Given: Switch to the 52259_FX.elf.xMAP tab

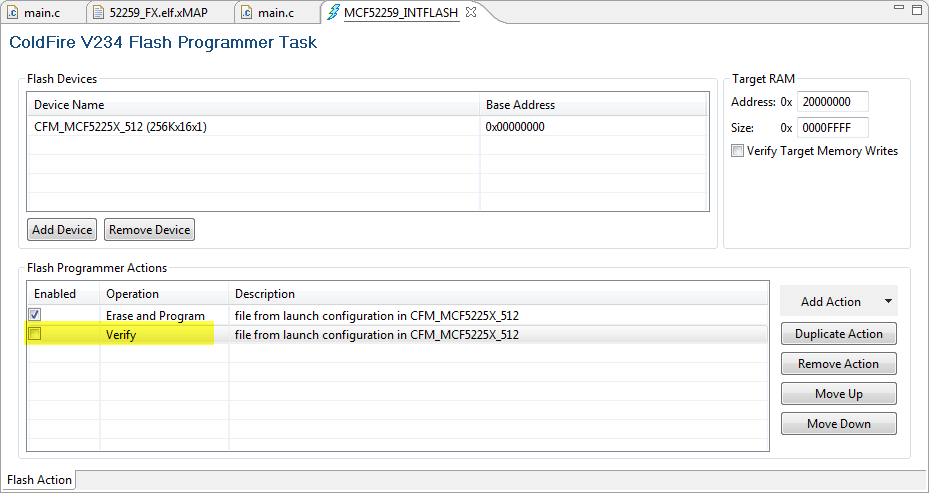Looking at the screenshot, I should tap(158, 12).
